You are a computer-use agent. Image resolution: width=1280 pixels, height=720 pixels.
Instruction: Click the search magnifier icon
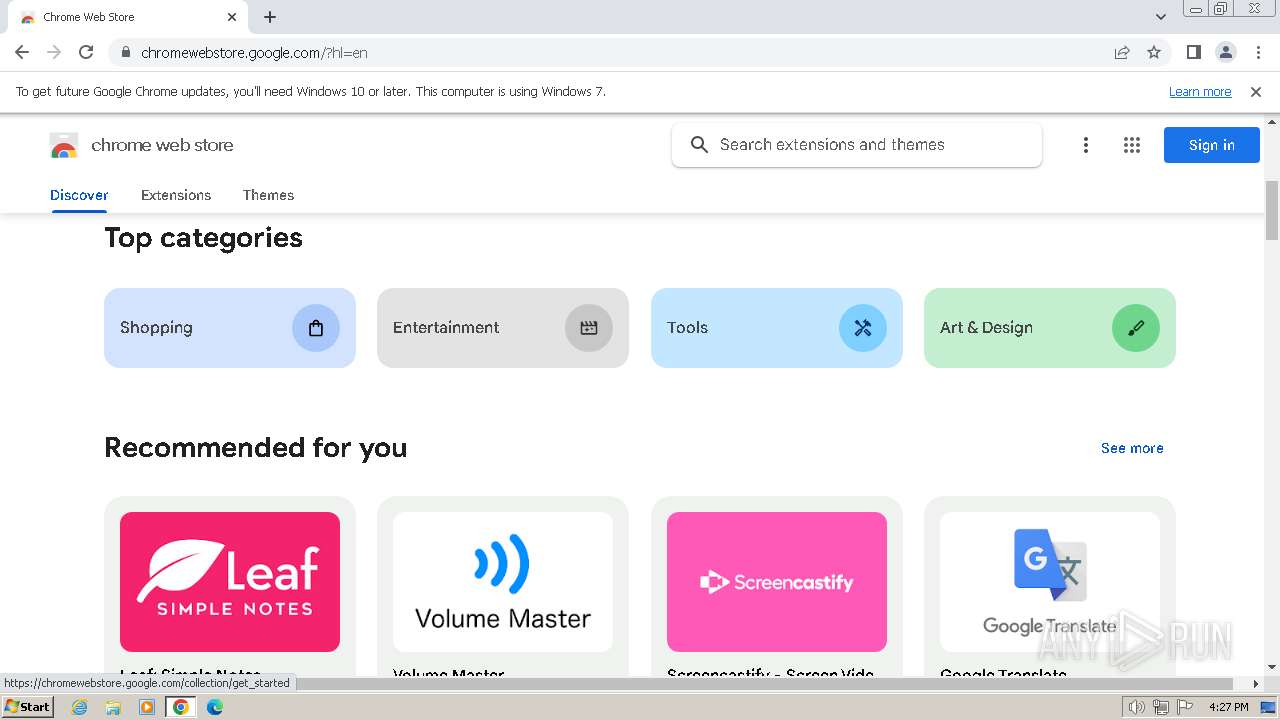pos(700,145)
